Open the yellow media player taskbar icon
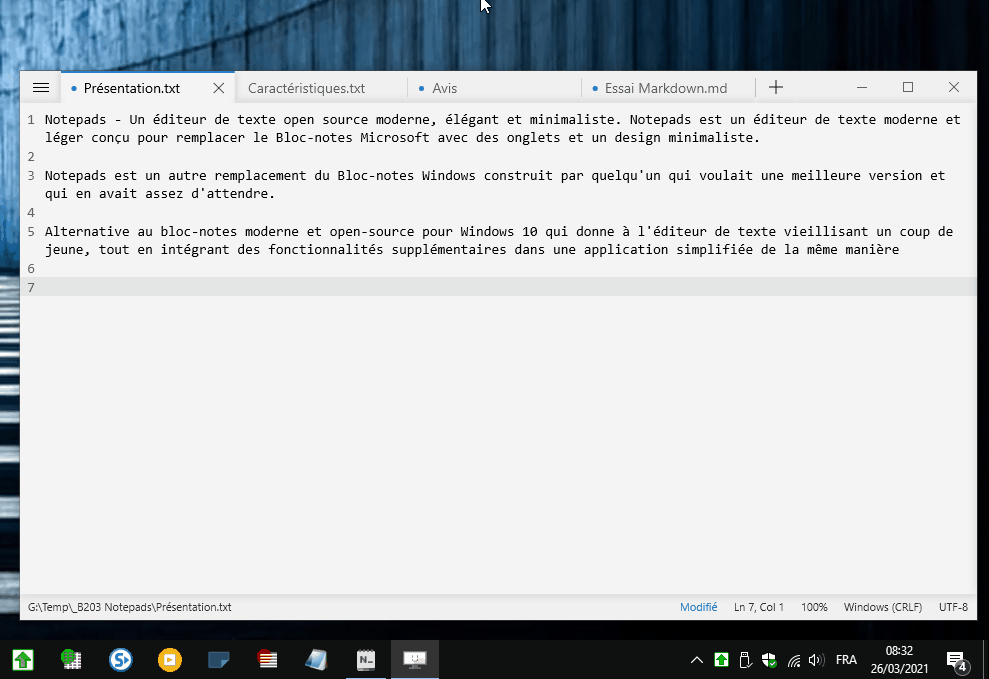Screen dimensions: 989x679 tap(170, 660)
